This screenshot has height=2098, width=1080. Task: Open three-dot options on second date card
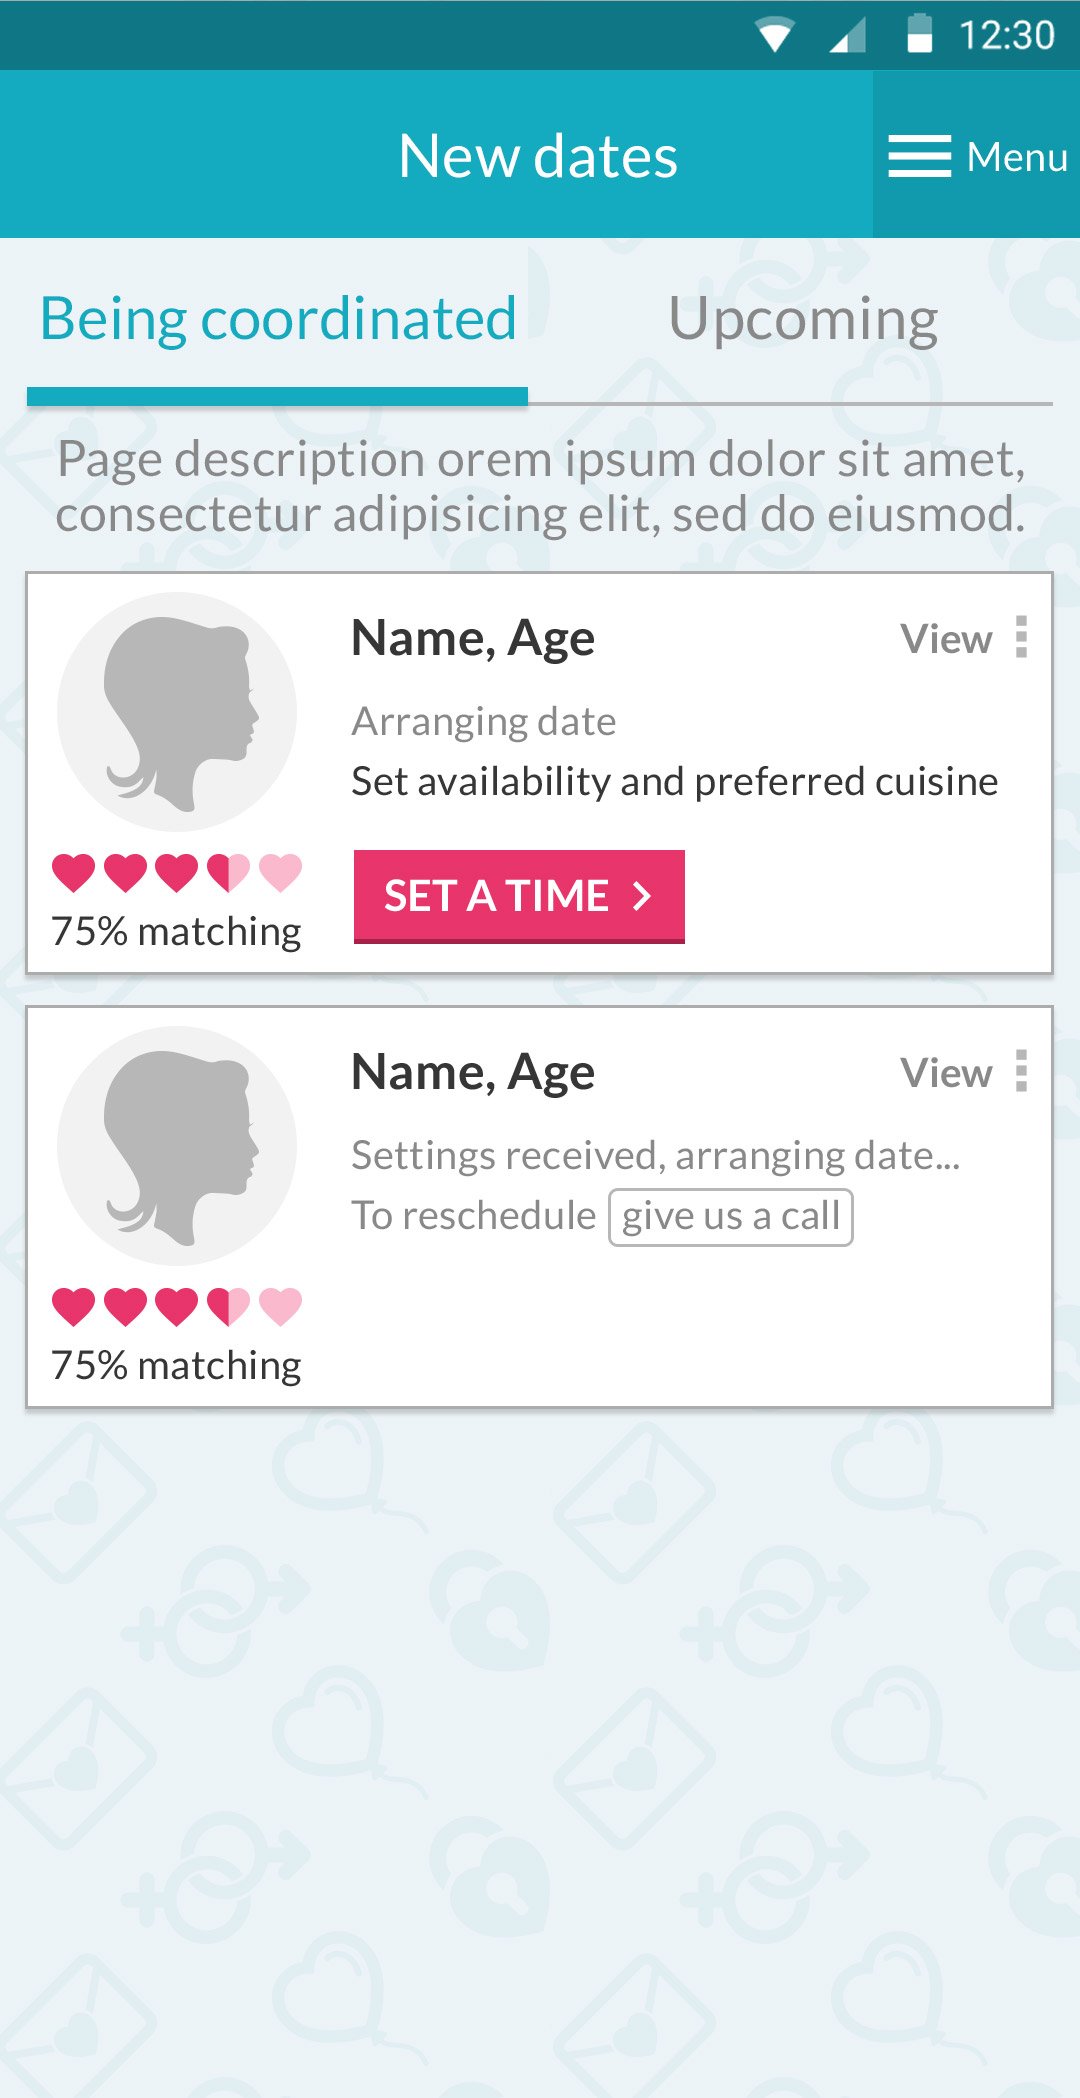1021,1071
